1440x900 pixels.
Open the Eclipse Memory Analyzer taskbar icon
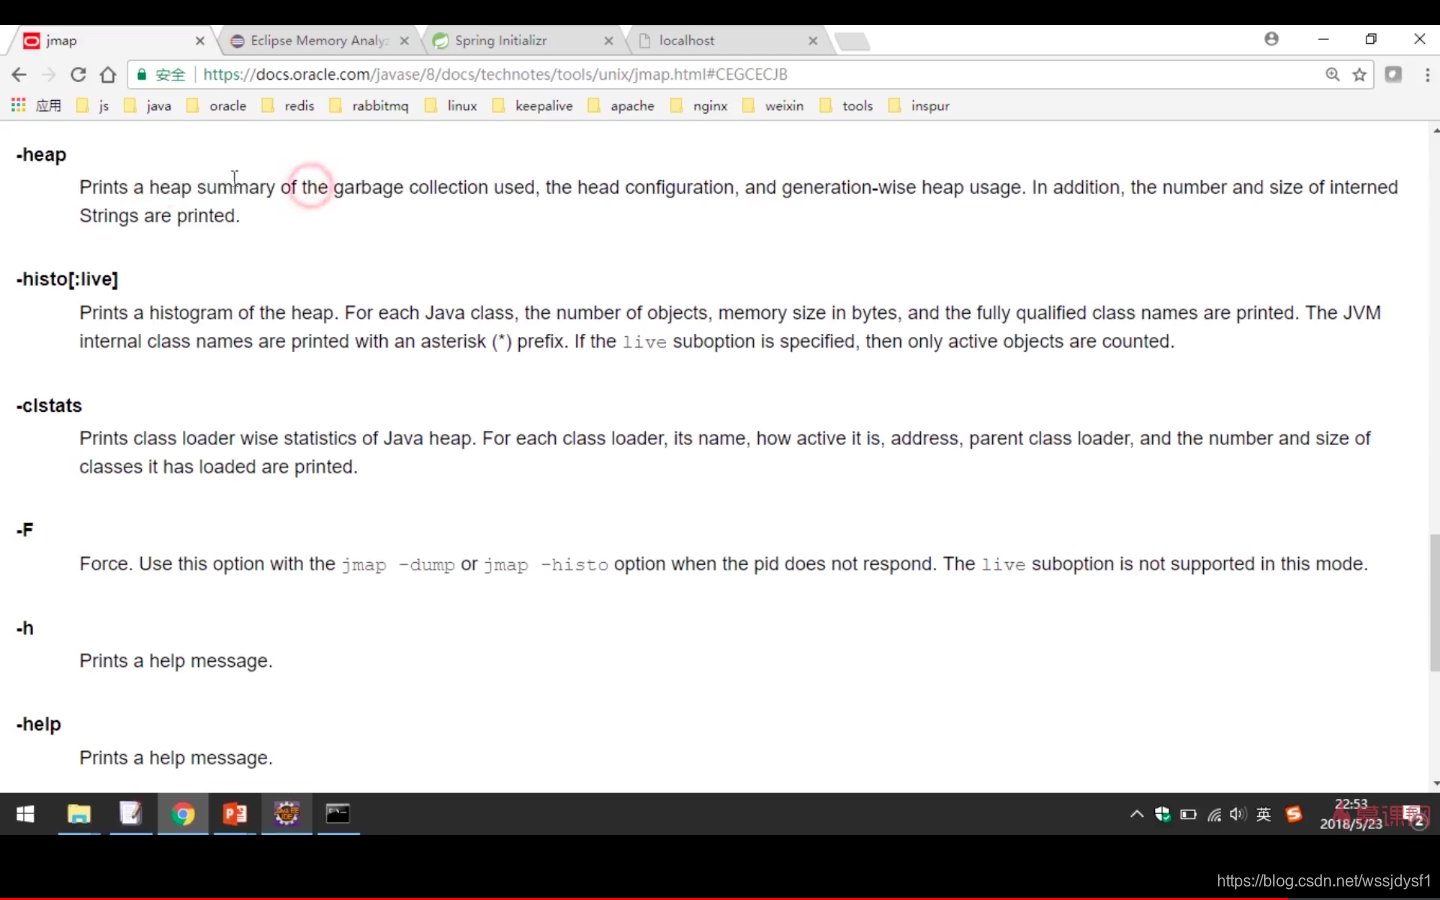[x=287, y=814]
